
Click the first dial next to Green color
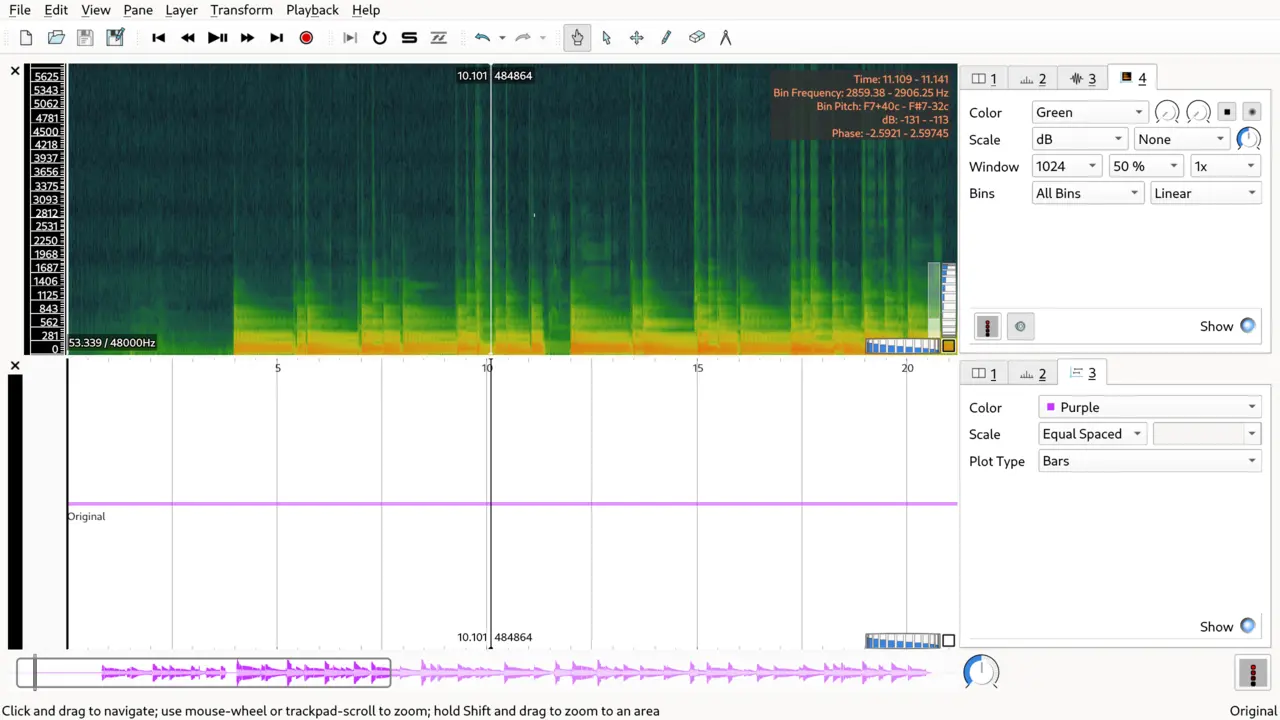point(1167,113)
